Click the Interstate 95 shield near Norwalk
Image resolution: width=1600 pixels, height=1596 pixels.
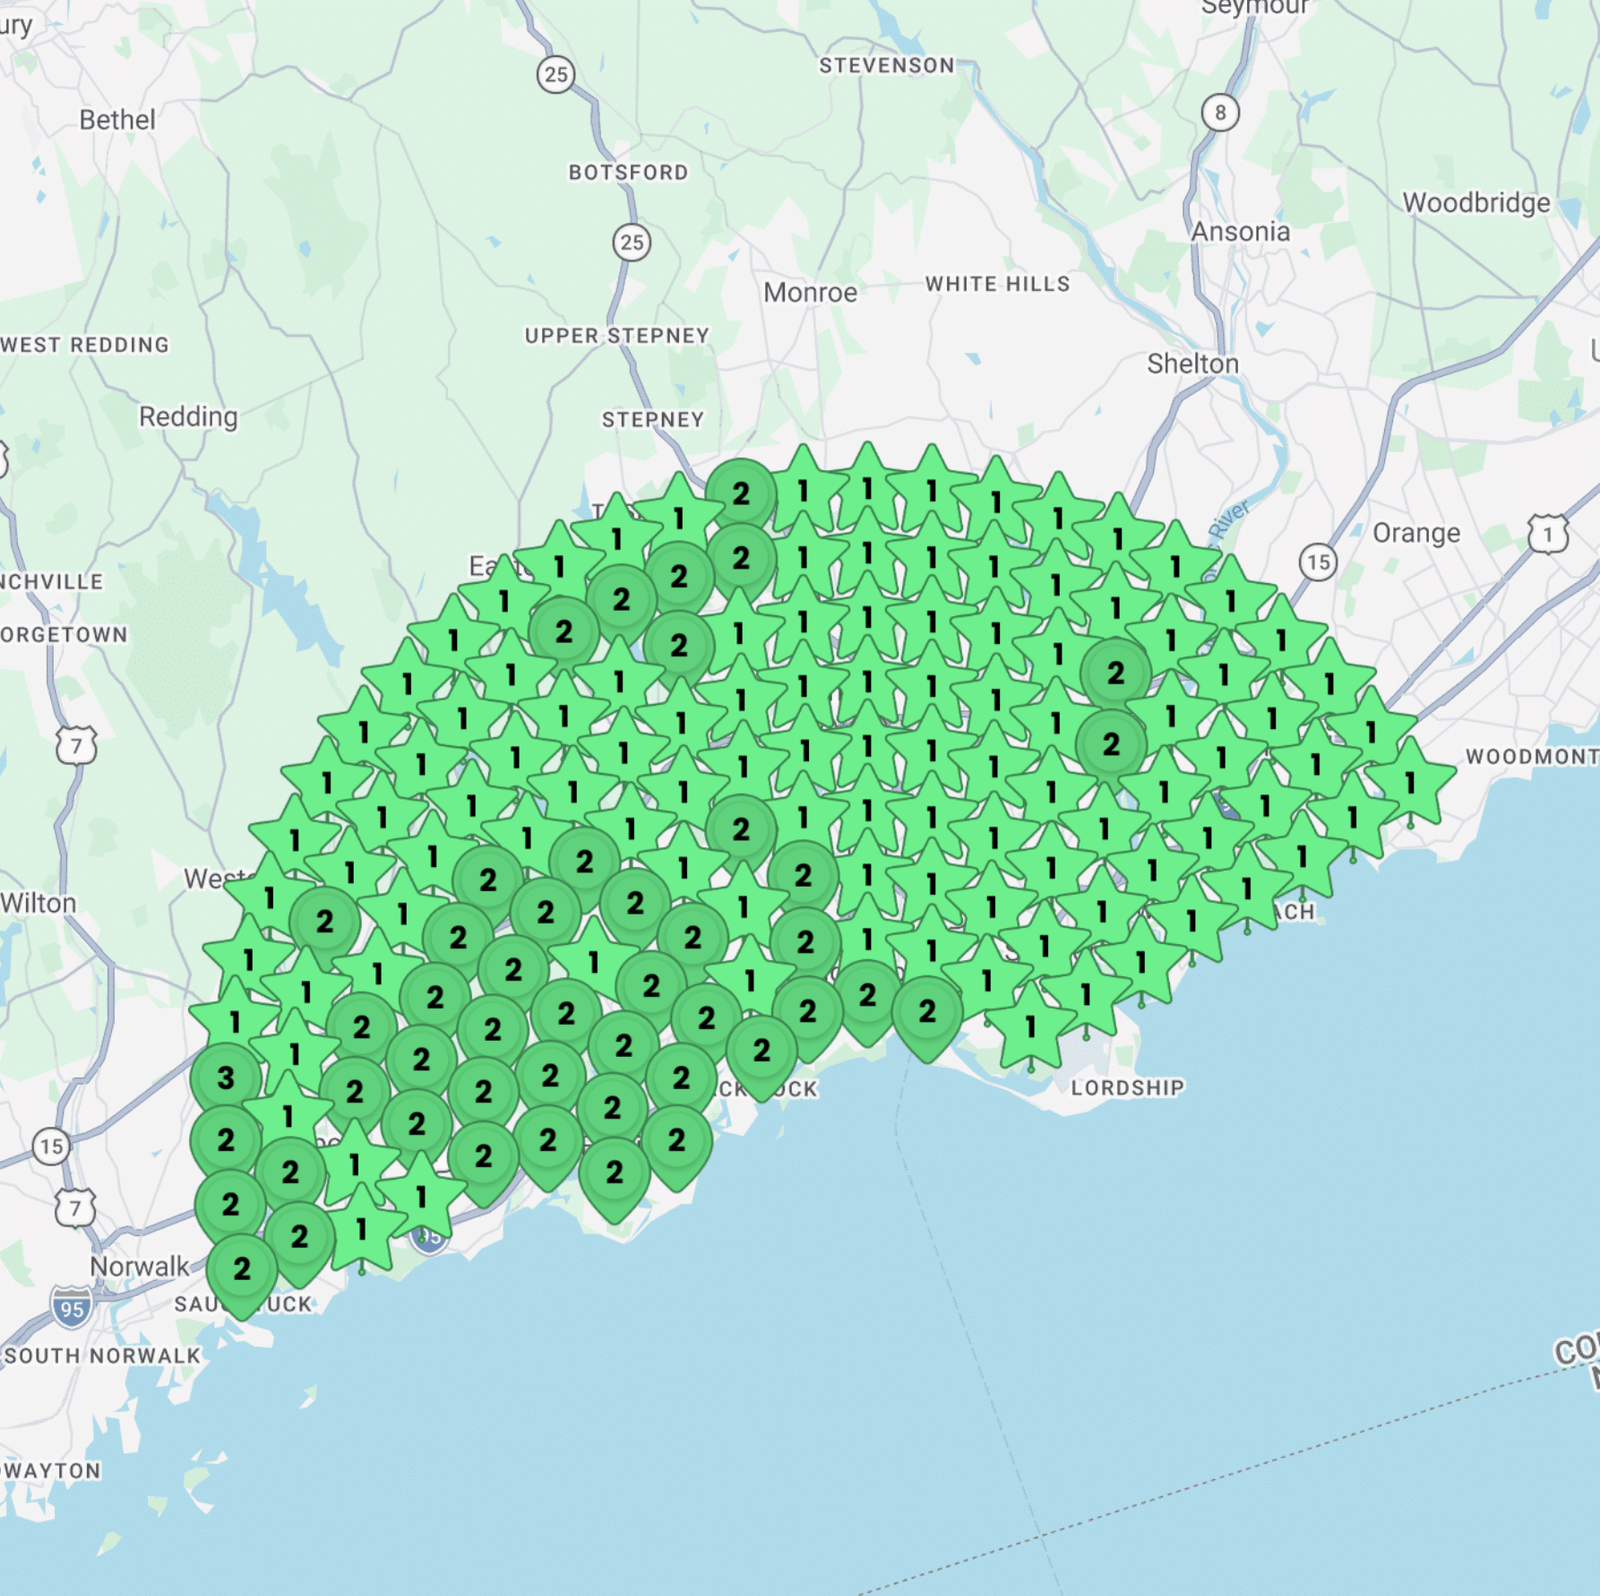pyautogui.click(x=72, y=1308)
